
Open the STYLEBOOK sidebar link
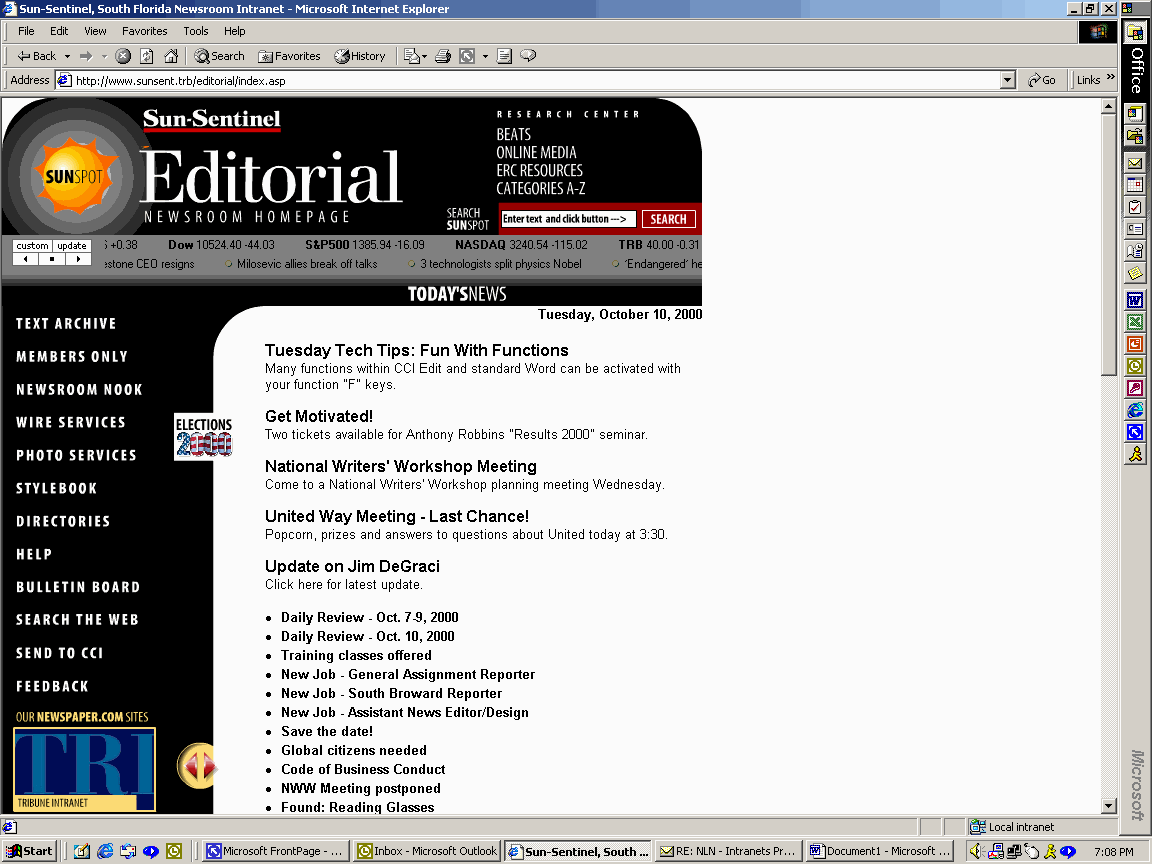tap(57, 489)
